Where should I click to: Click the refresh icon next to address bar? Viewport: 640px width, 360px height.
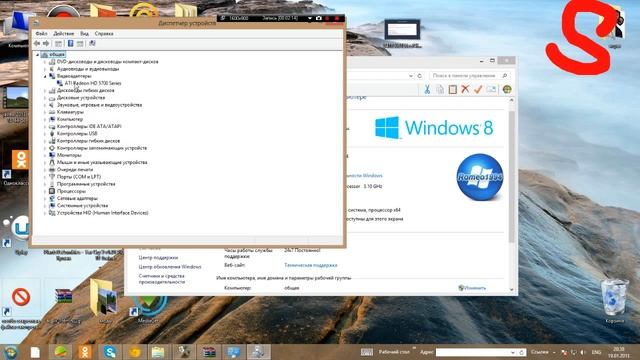click(x=419, y=76)
